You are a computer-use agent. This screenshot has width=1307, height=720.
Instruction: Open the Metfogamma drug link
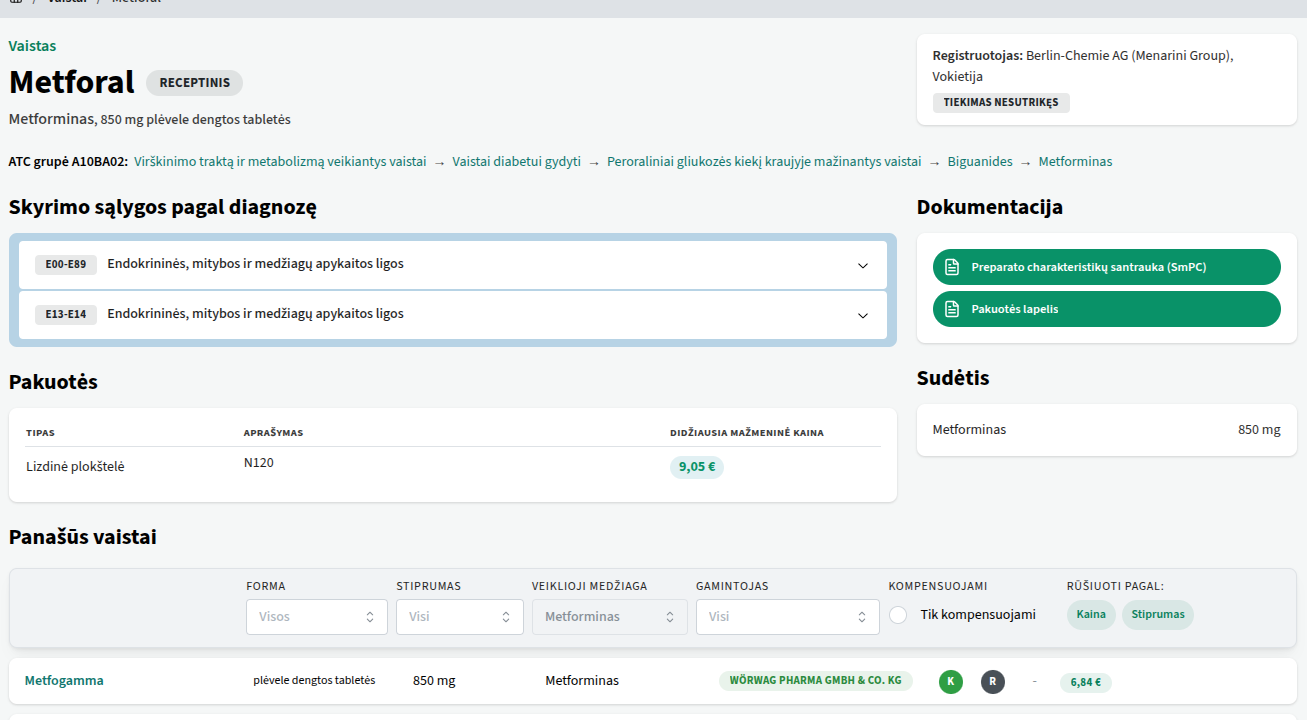coord(64,681)
